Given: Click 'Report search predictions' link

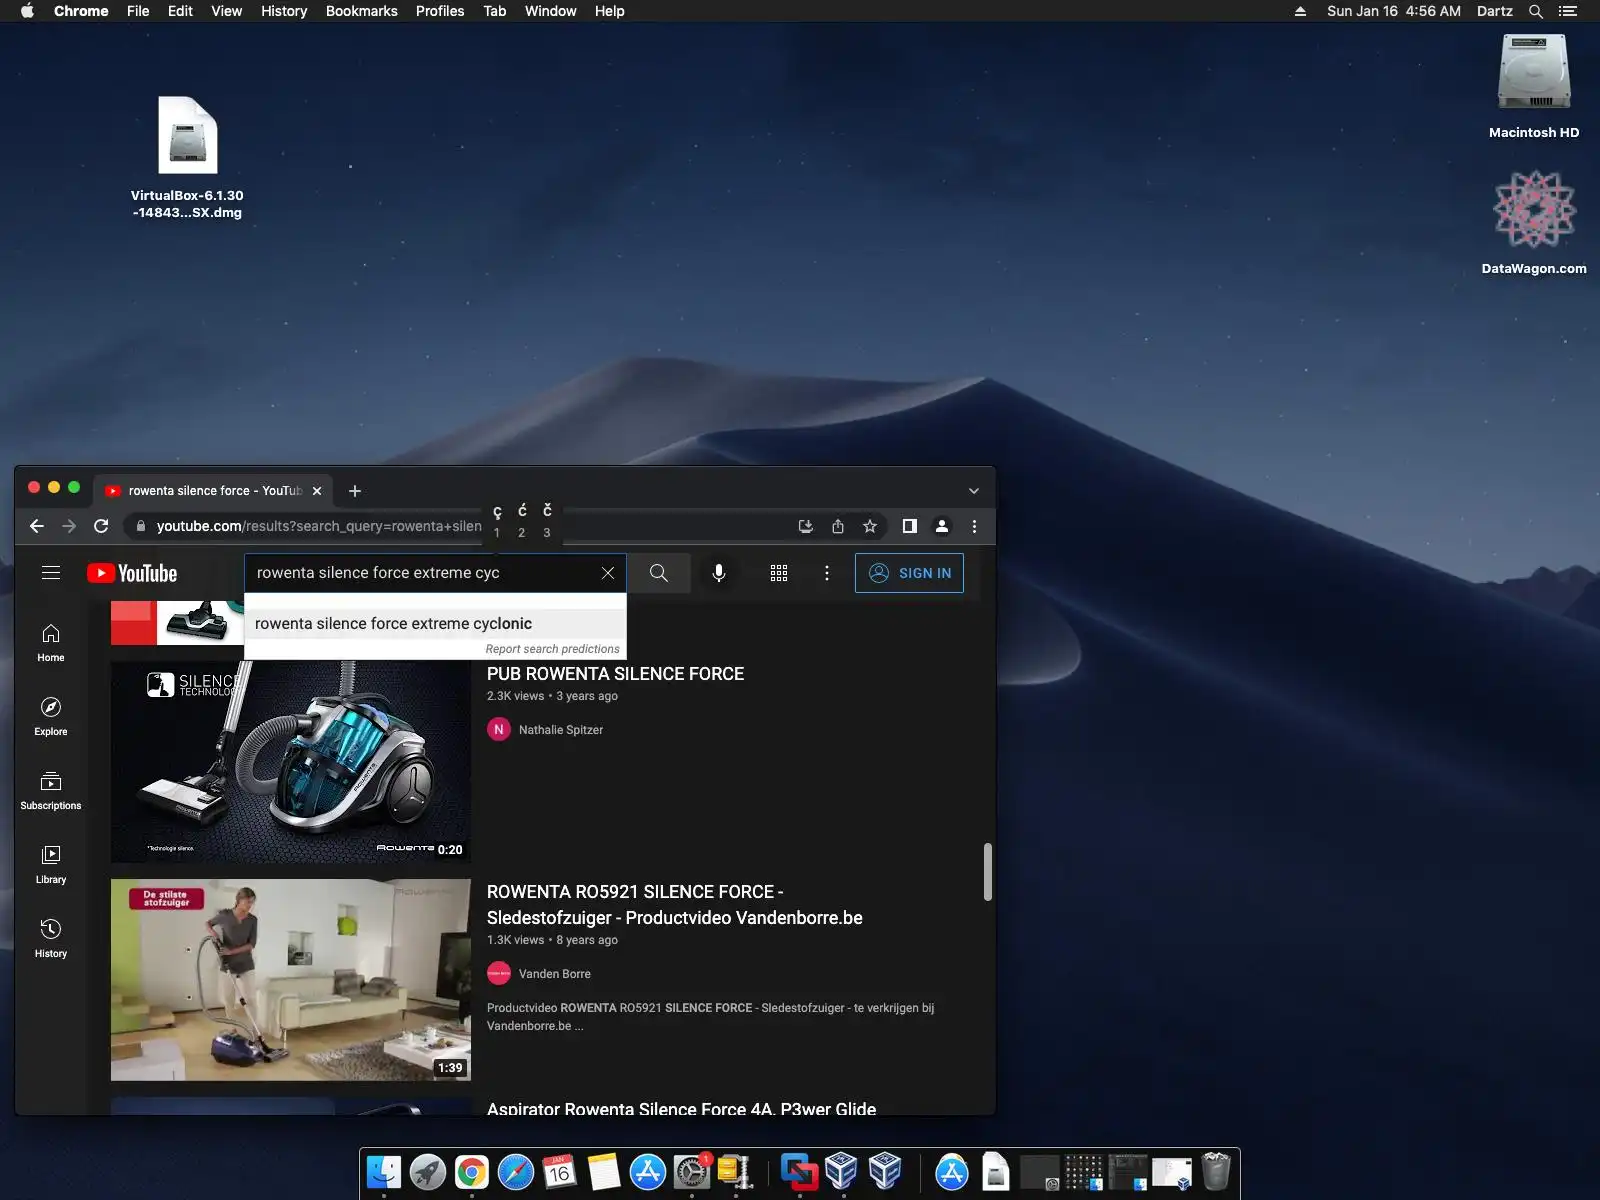Looking at the screenshot, I should click(x=552, y=649).
